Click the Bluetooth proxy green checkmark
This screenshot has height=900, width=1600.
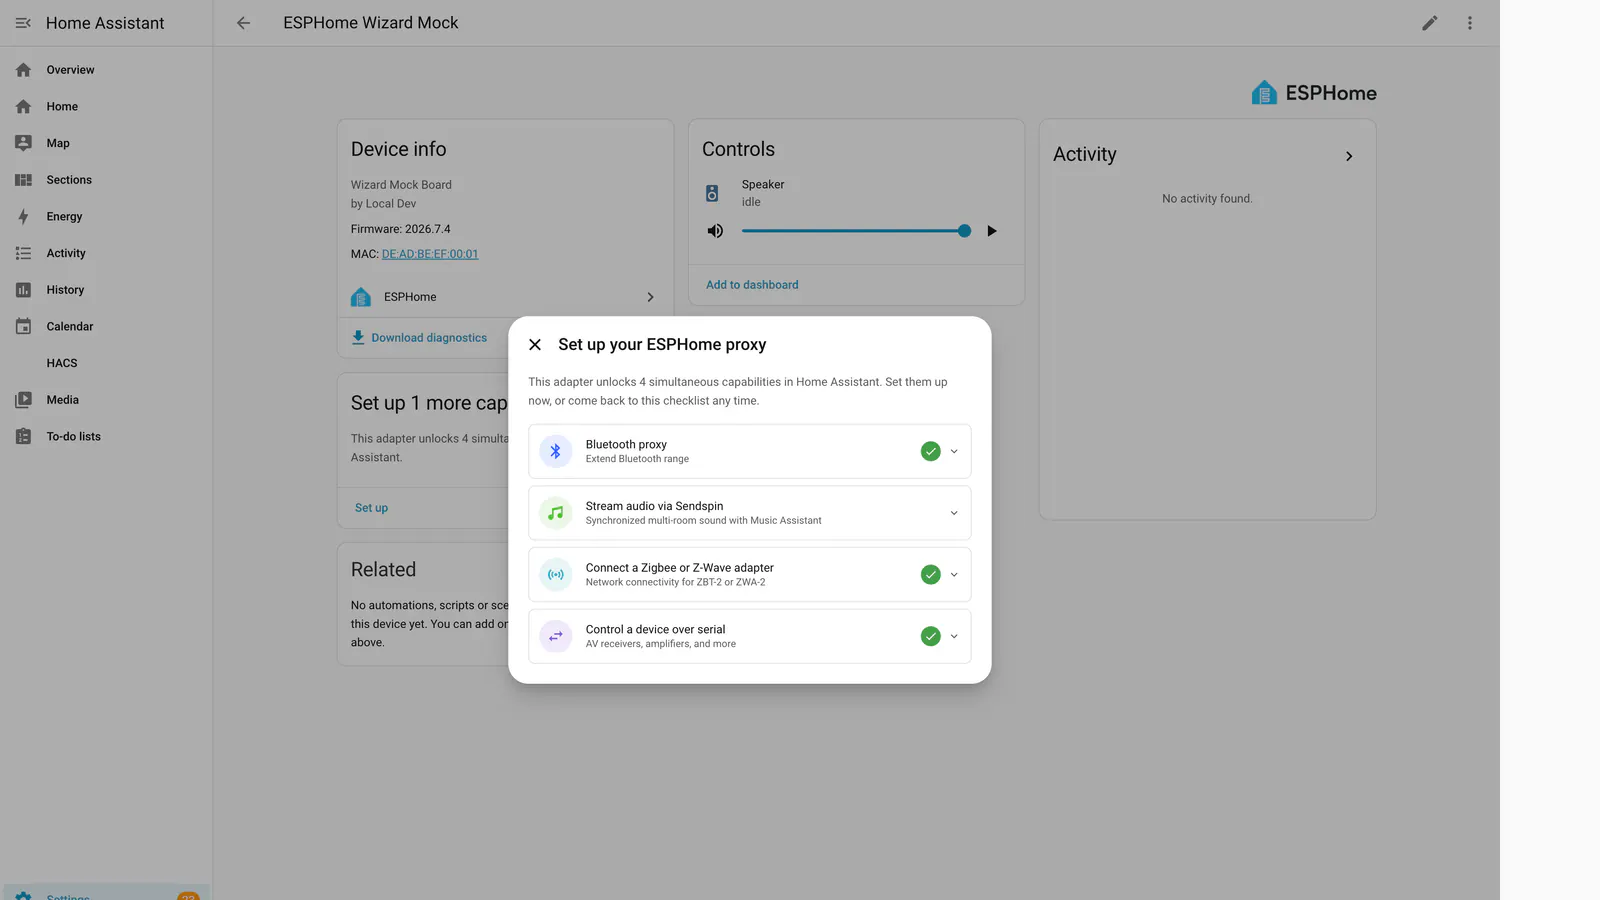(x=931, y=451)
